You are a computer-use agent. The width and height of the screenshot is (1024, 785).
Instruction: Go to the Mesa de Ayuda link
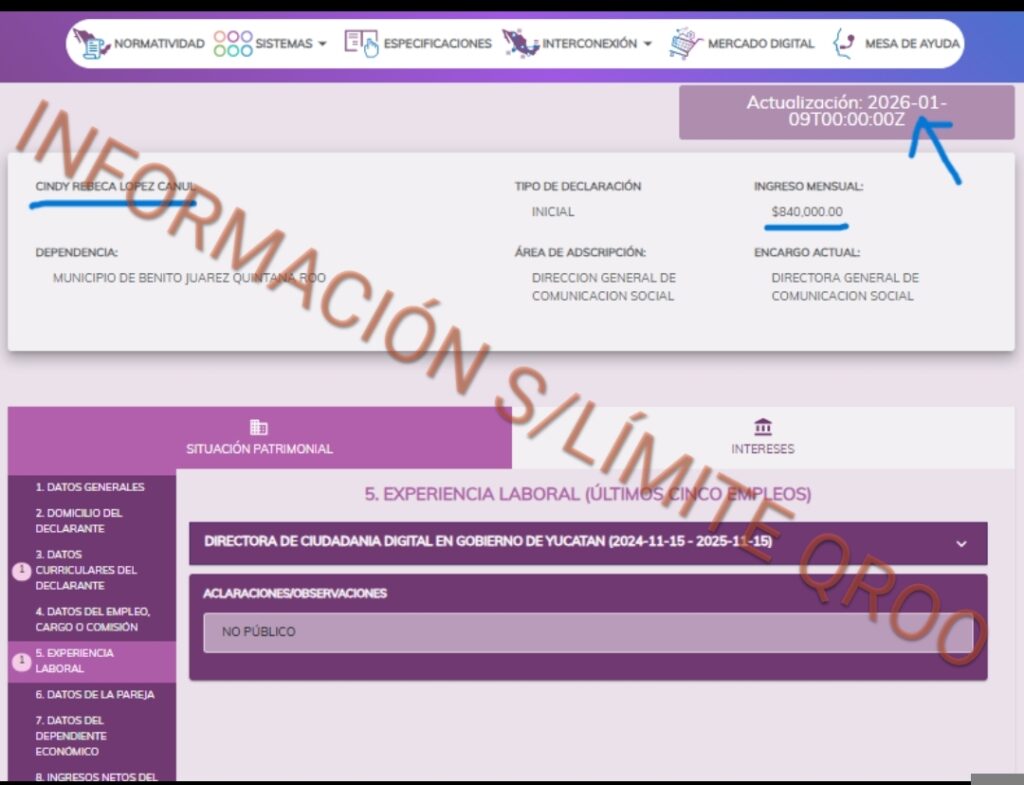(912, 44)
